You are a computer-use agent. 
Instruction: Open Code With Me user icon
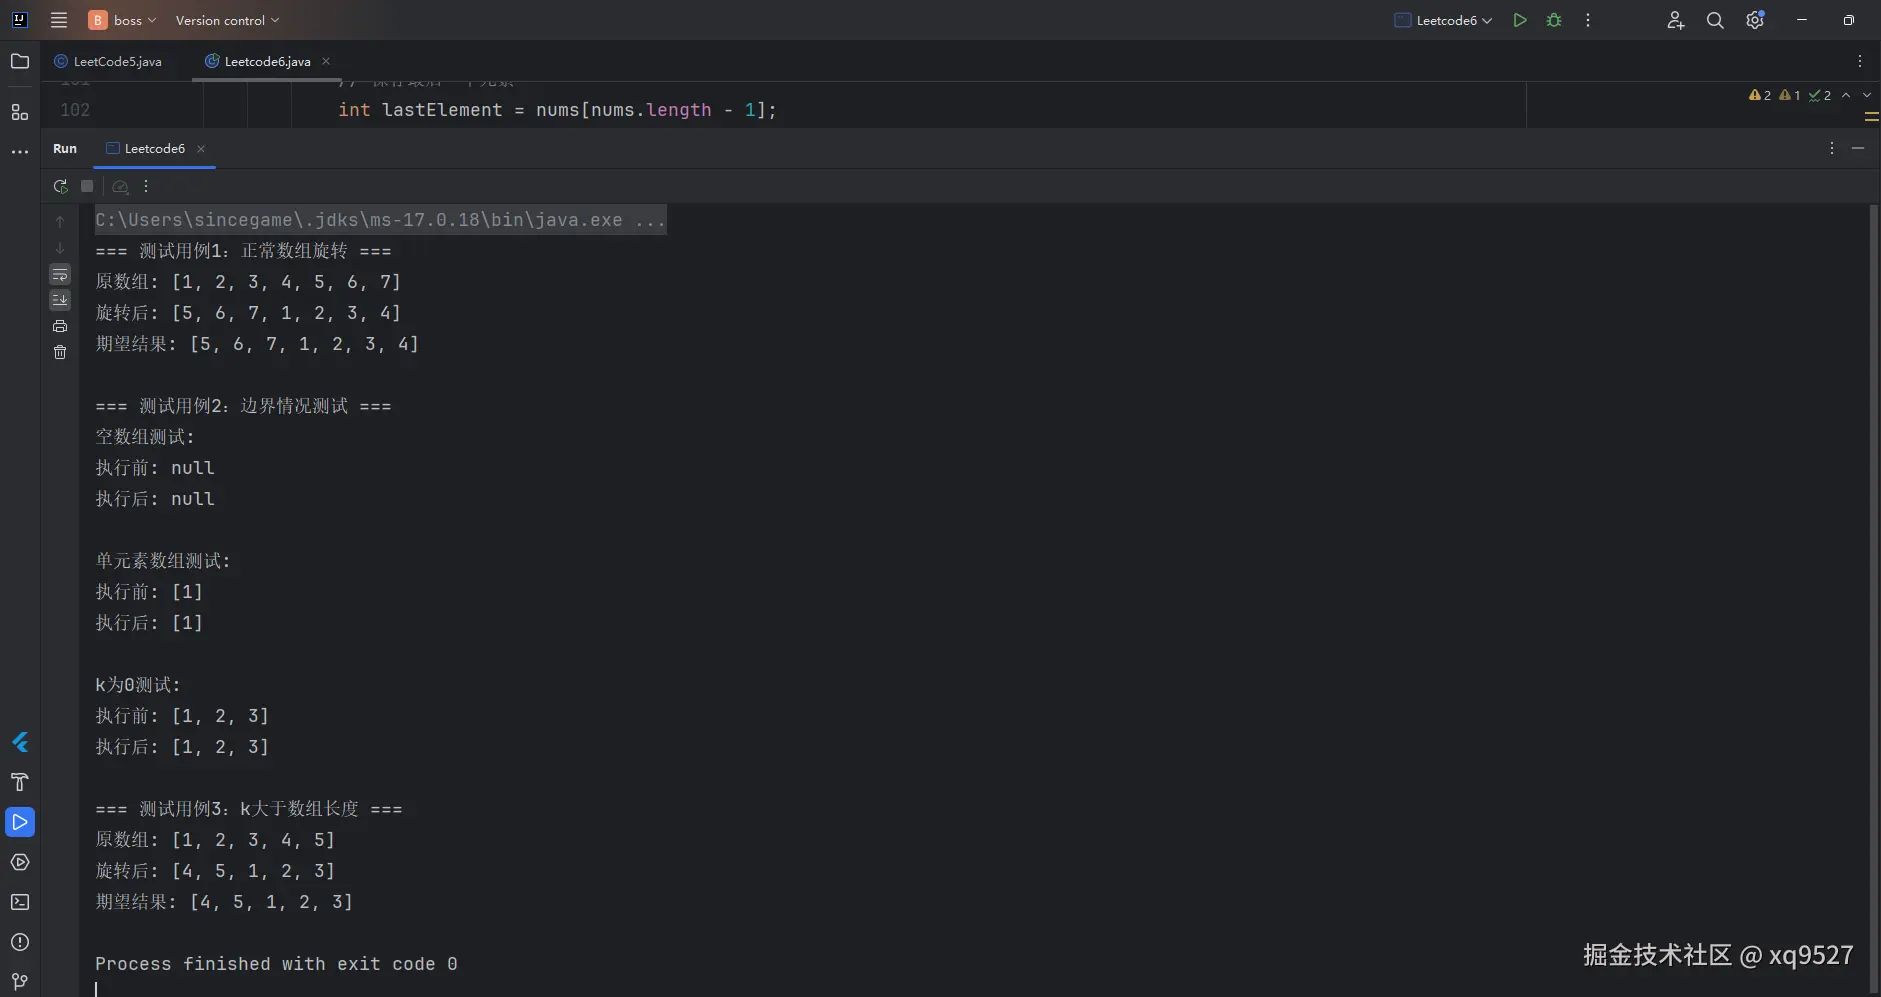coord(1675,20)
